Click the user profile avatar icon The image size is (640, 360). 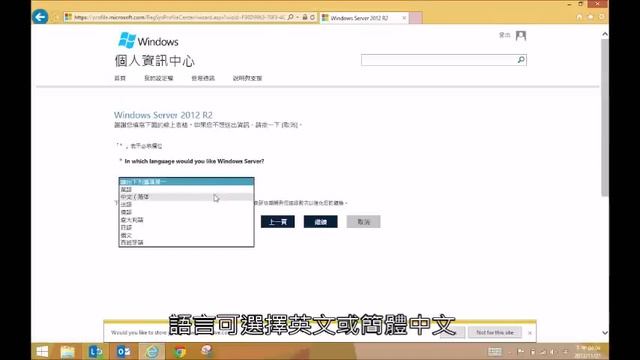point(521,36)
